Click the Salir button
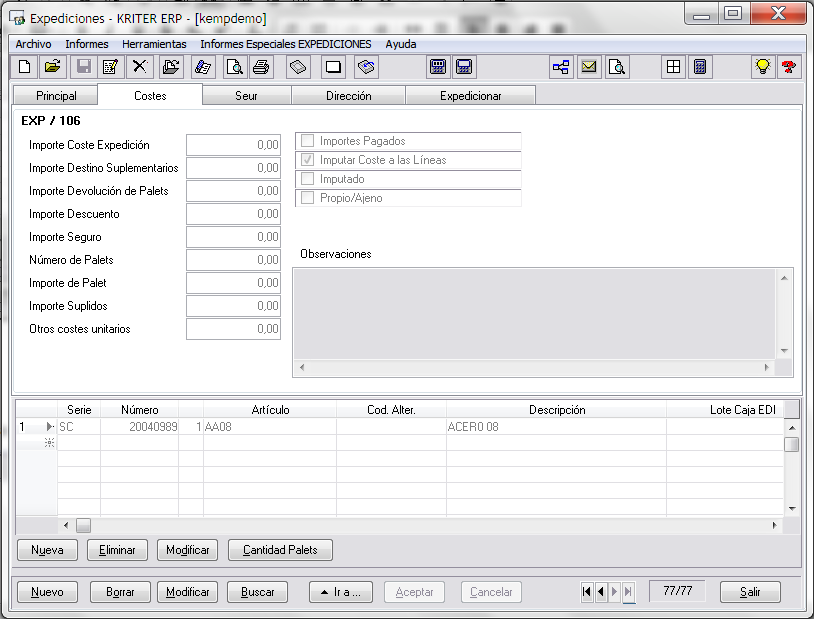Image resolution: width=814 pixels, height=619 pixels. (750, 592)
